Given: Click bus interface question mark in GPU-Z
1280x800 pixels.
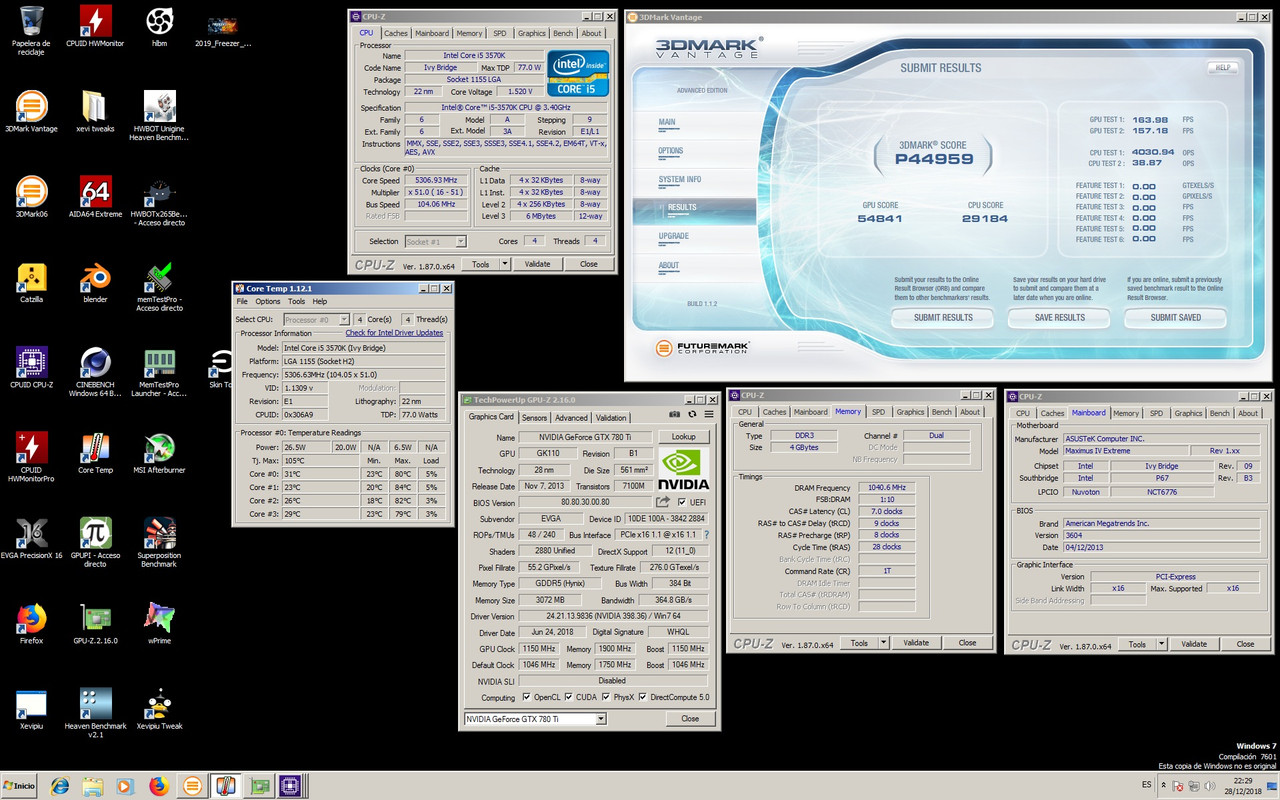Looking at the screenshot, I should click(x=706, y=535).
